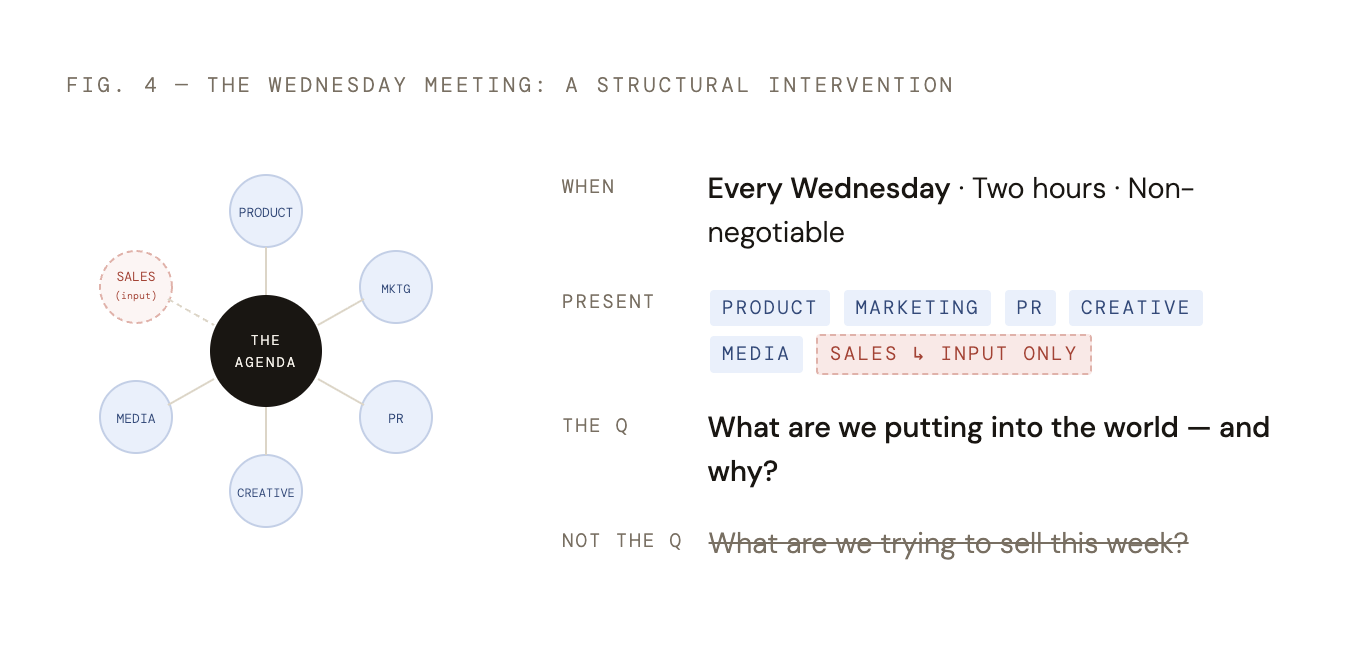Viewport: 1360px width, 664px height.
Task: Click the MEDIA circle in the diagram
Action: point(136,418)
